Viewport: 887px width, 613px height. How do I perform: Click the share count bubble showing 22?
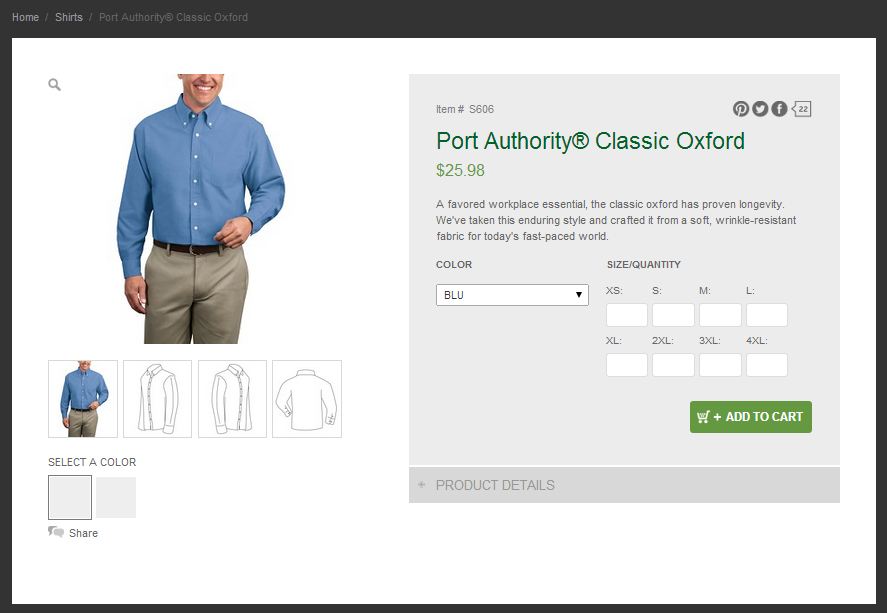802,109
